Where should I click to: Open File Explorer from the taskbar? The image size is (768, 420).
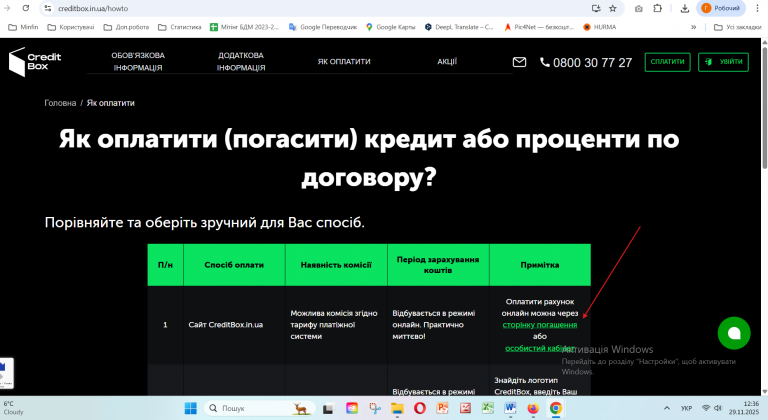coord(397,408)
